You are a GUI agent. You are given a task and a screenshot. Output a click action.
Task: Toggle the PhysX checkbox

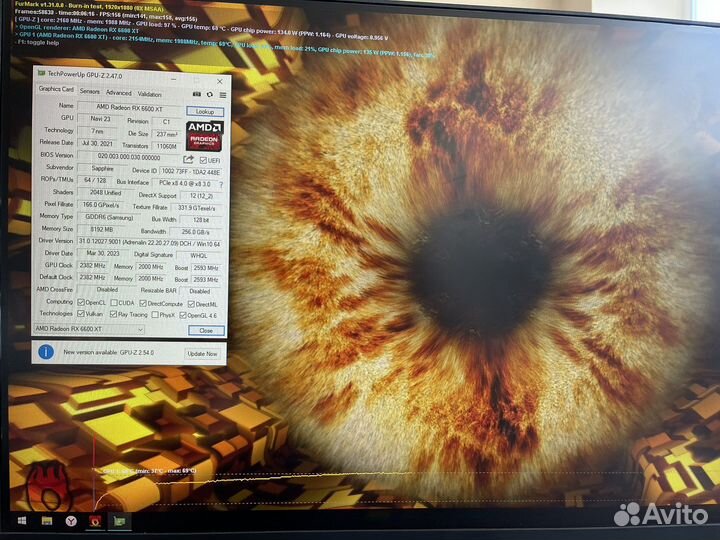[x=155, y=315]
